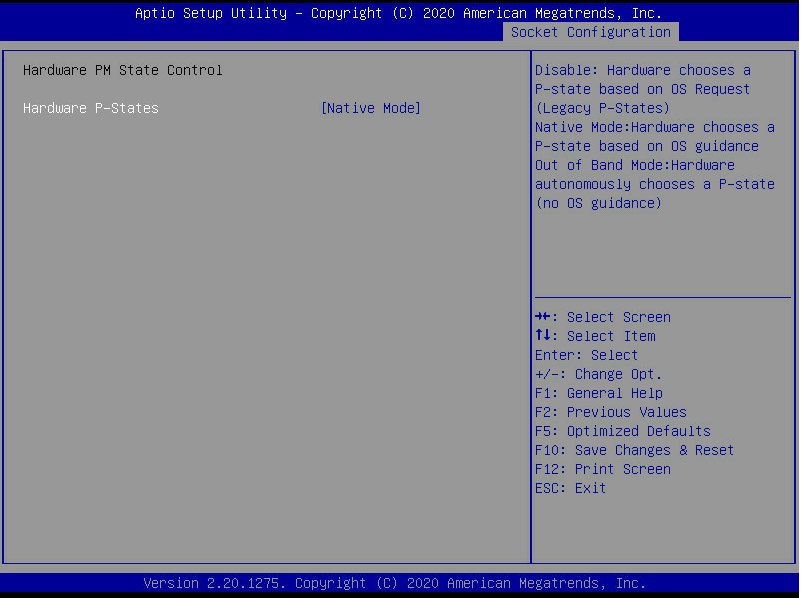Click the Aptio Setup Utility title text
Viewport: 801px width, 598px height.
pyautogui.click(x=398, y=13)
